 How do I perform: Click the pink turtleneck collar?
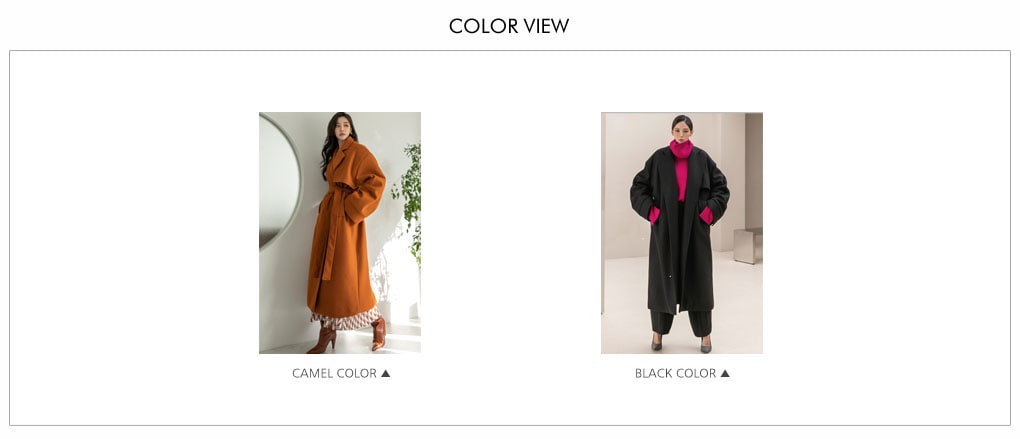(x=681, y=149)
